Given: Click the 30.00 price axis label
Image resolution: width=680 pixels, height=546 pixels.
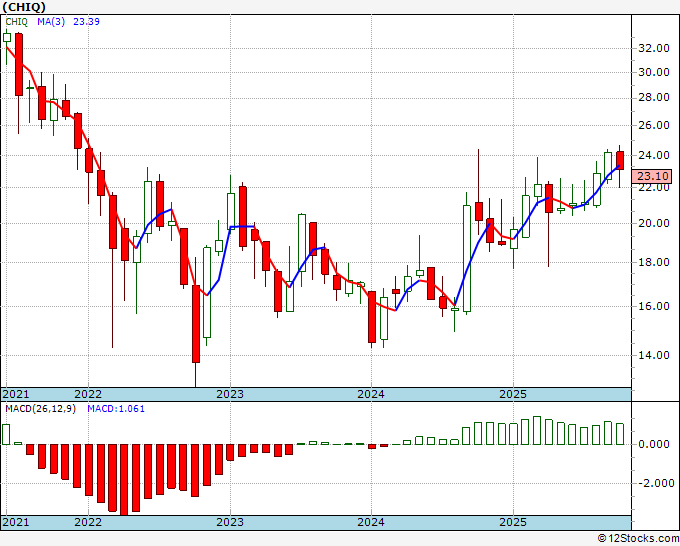Looking at the screenshot, I should click(654, 72).
